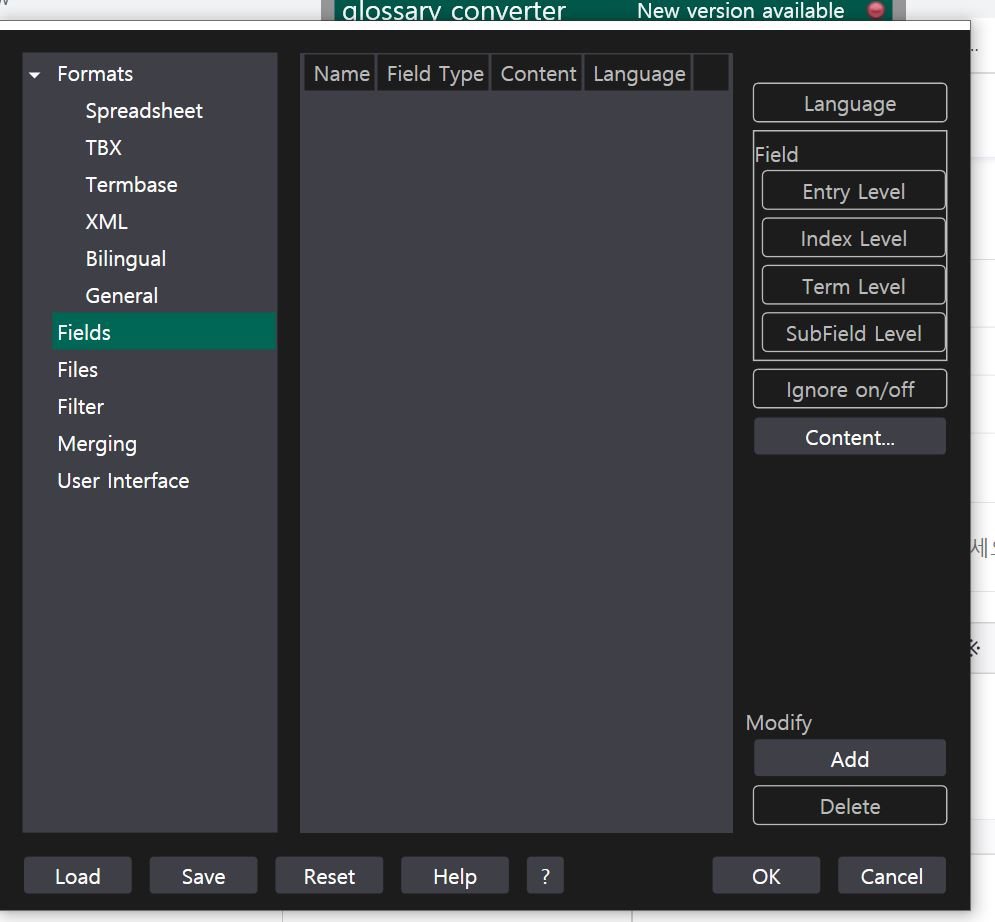The width and height of the screenshot is (995, 922).
Task: Load settings with the Load button
Action: click(77, 877)
